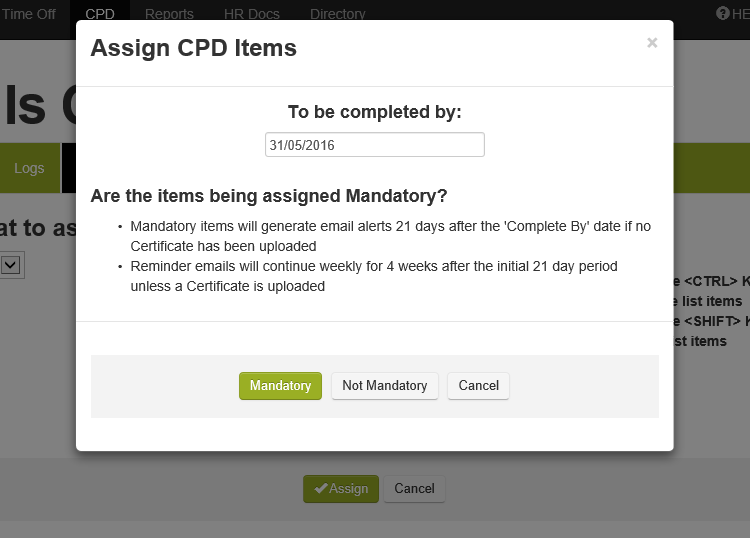750x538 pixels.
Task: Cancel the Assign CPD Items dialog
Action: pyautogui.click(x=478, y=386)
